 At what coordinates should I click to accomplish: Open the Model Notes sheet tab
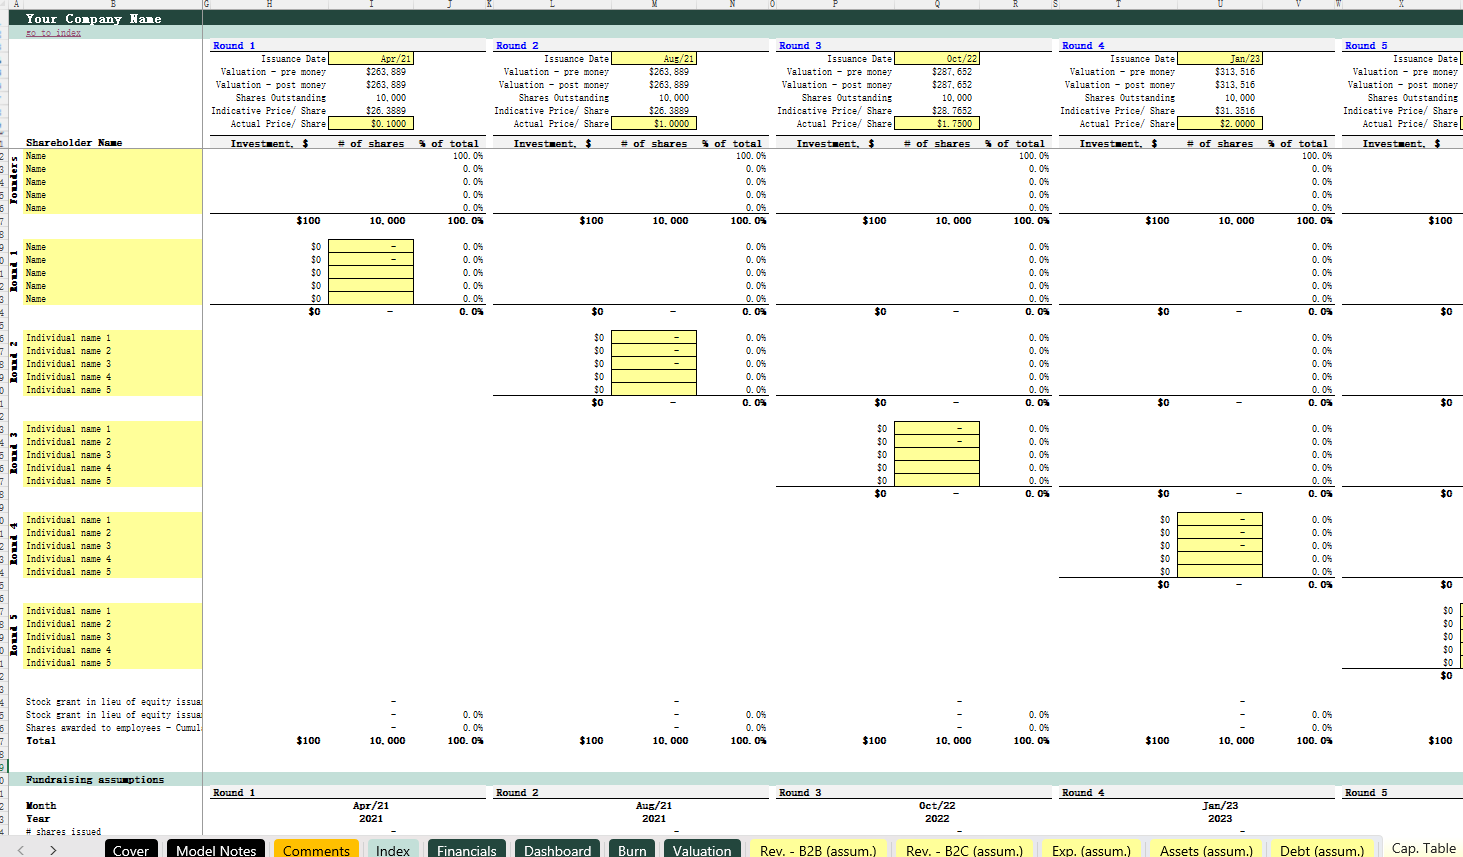[216, 850]
